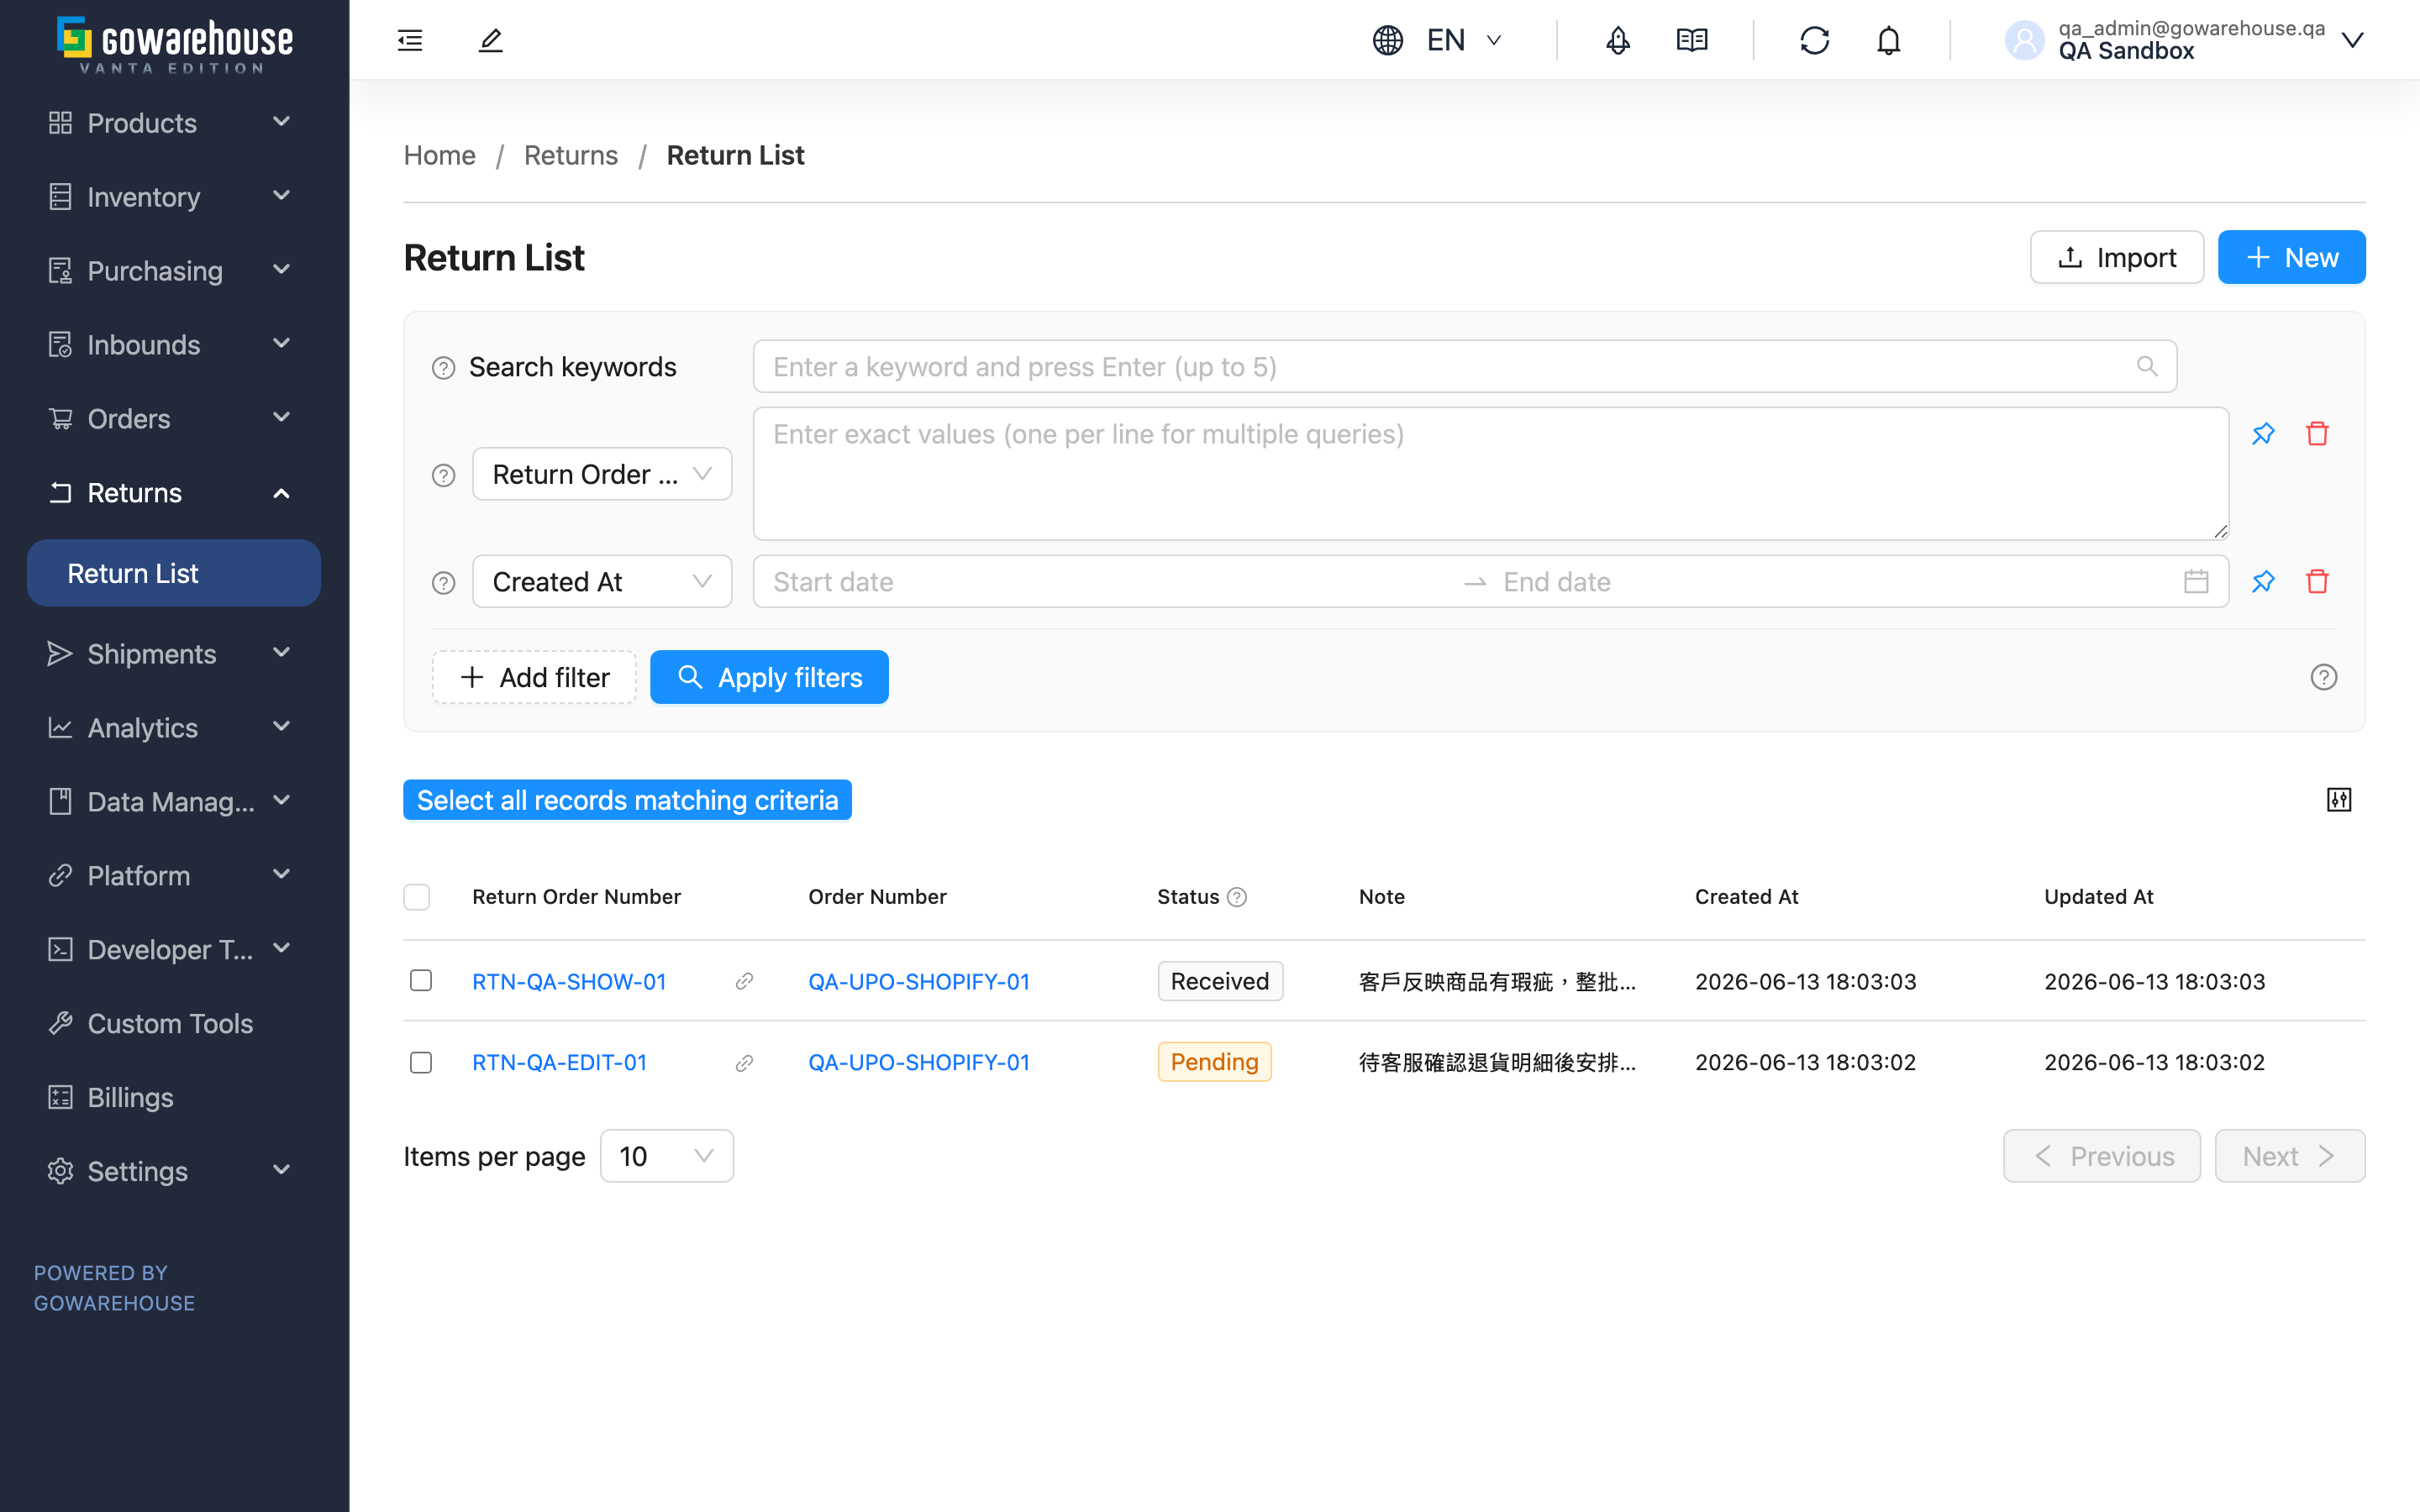
Task: Delete the Created At filter row
Action: click(x=2317, y=581)
